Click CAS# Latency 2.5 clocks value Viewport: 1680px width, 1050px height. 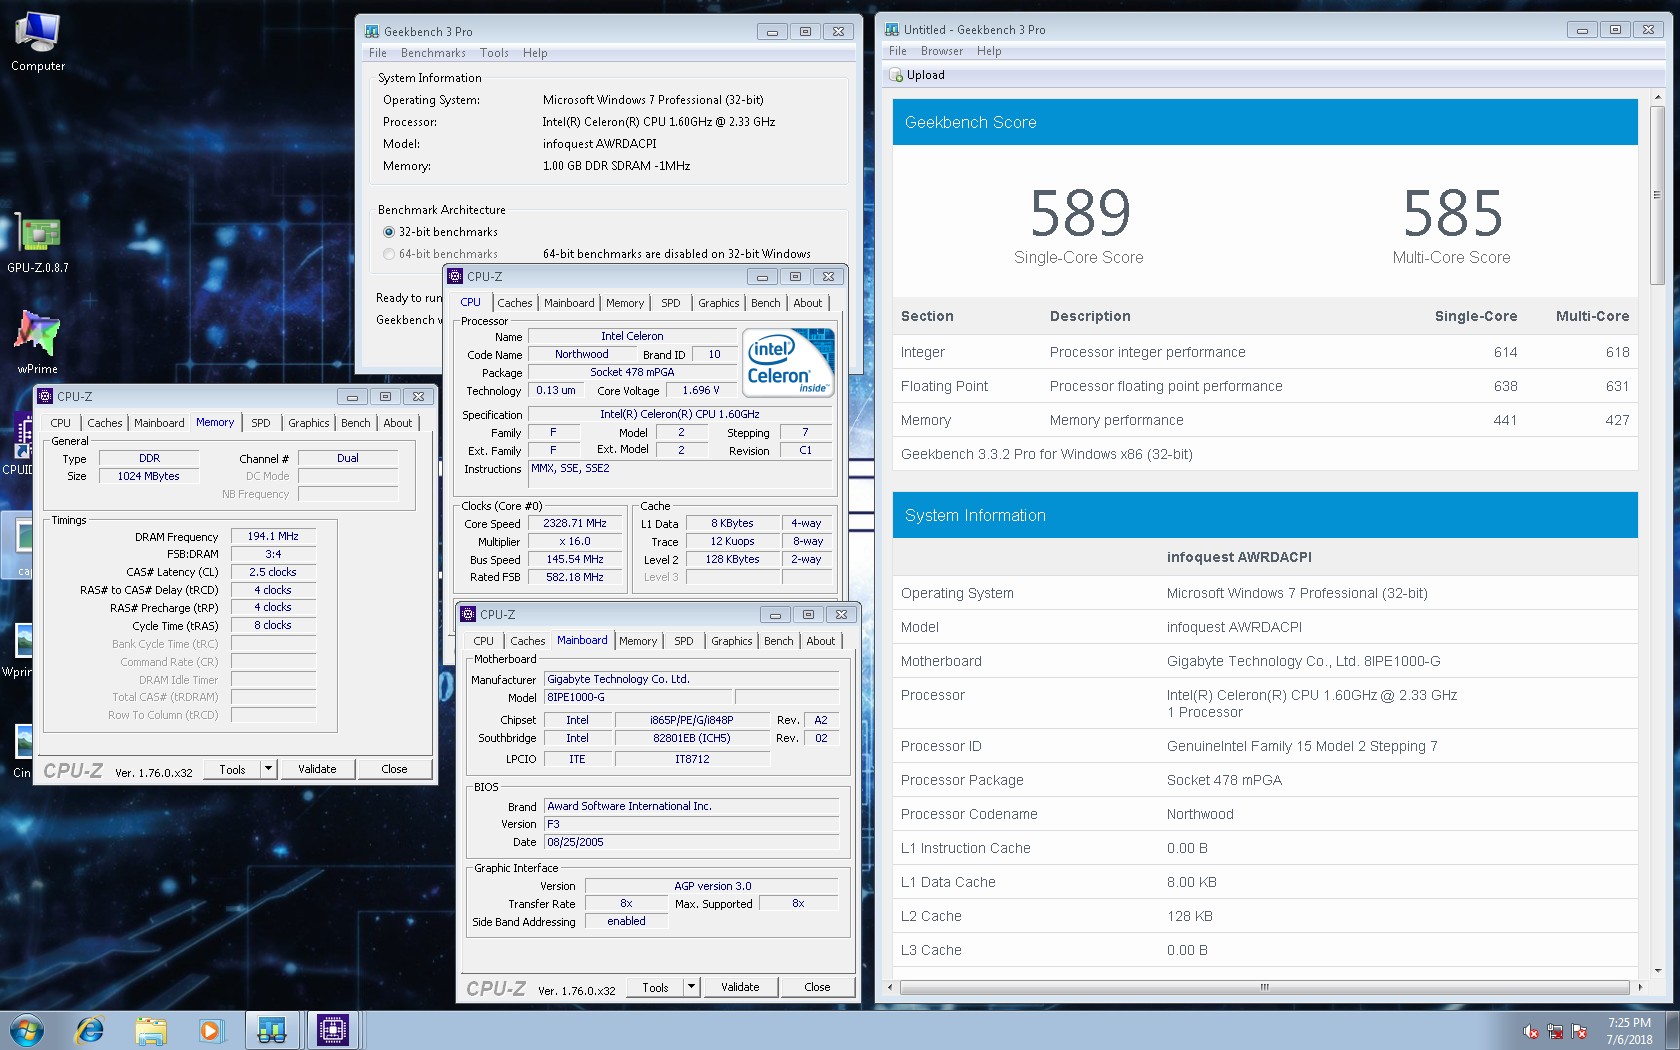[x=273, y=572]
